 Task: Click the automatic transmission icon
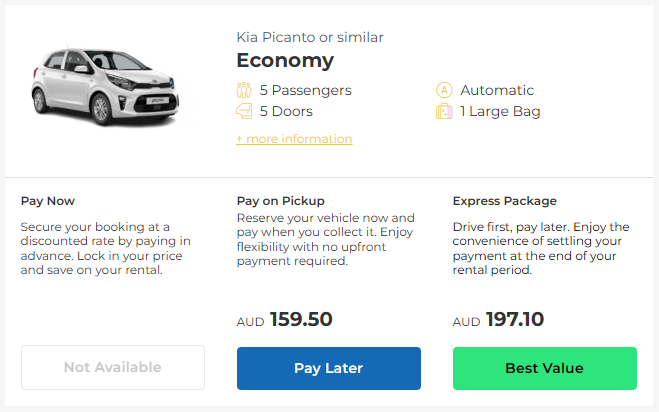click(444, 90)
